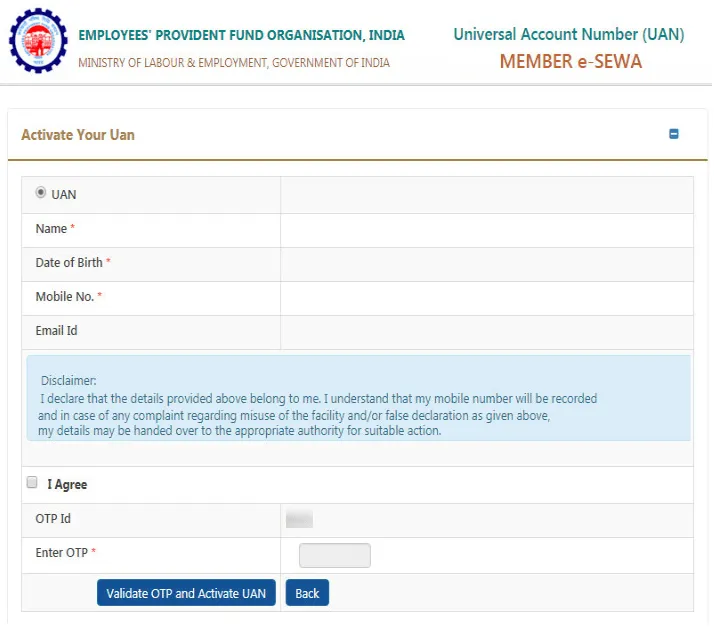Collapse the Activate Your Uan panel

pos(674,134)
